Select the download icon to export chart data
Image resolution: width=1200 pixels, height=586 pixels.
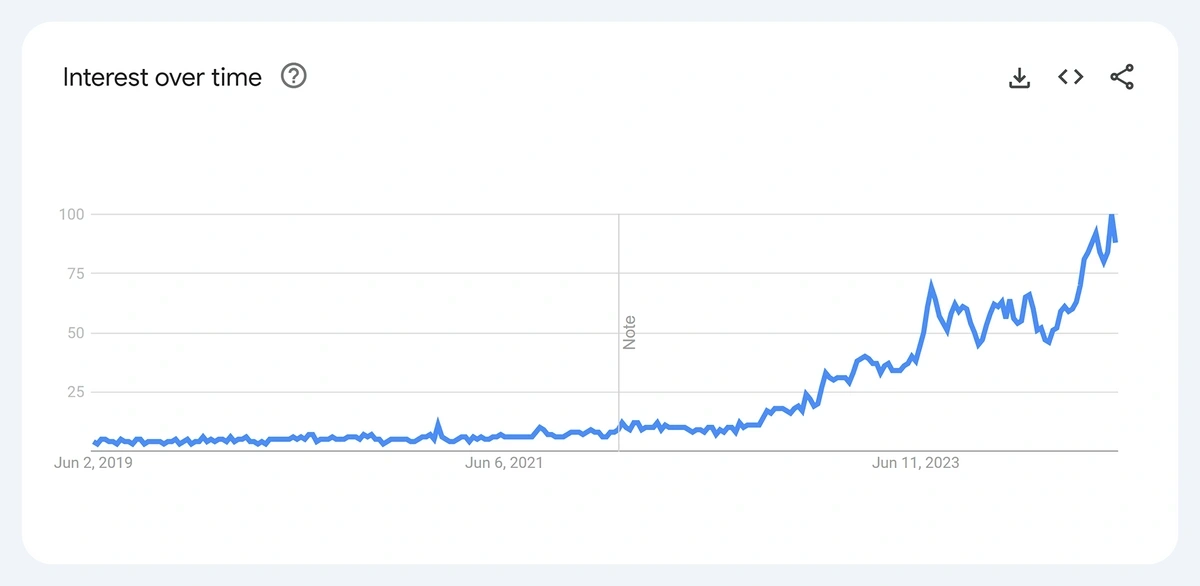(x=1019, y=76)
